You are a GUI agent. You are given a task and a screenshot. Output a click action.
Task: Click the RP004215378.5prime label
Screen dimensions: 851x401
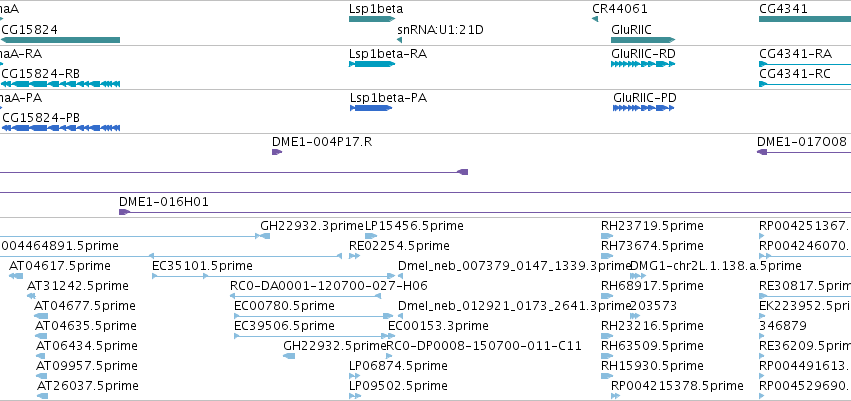[x=677, y=386]
